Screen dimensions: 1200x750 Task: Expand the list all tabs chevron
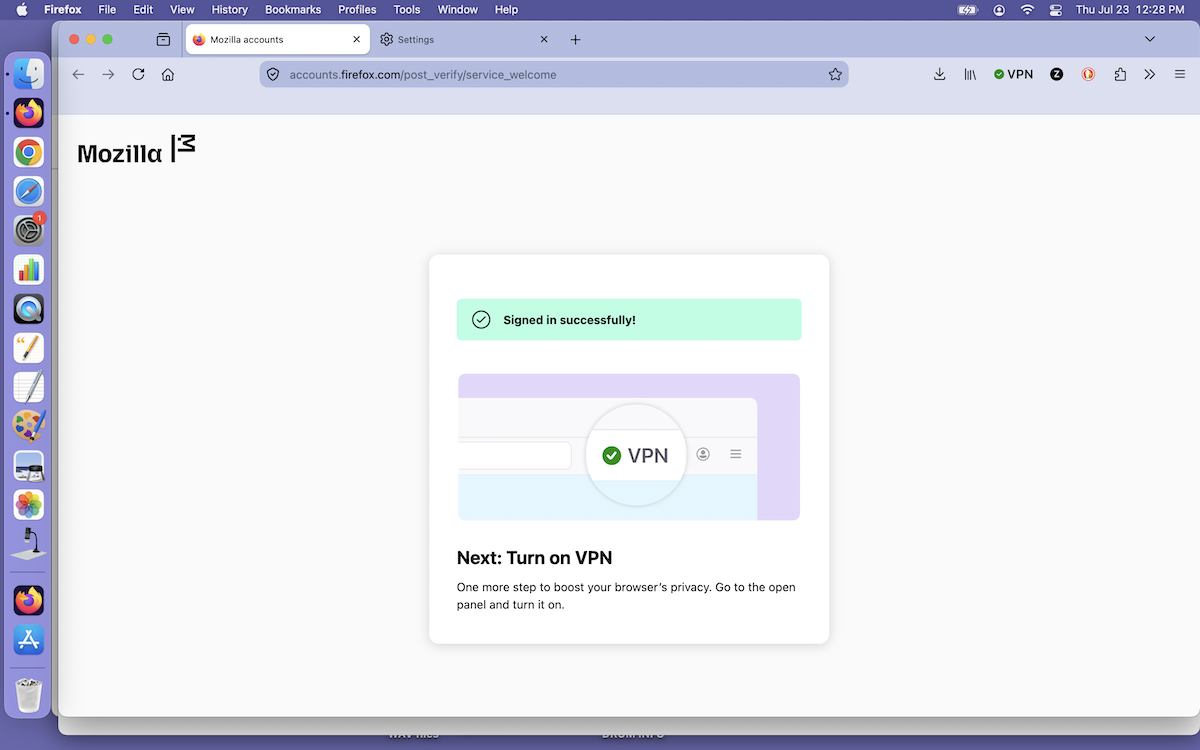[x=1150, y=39]
